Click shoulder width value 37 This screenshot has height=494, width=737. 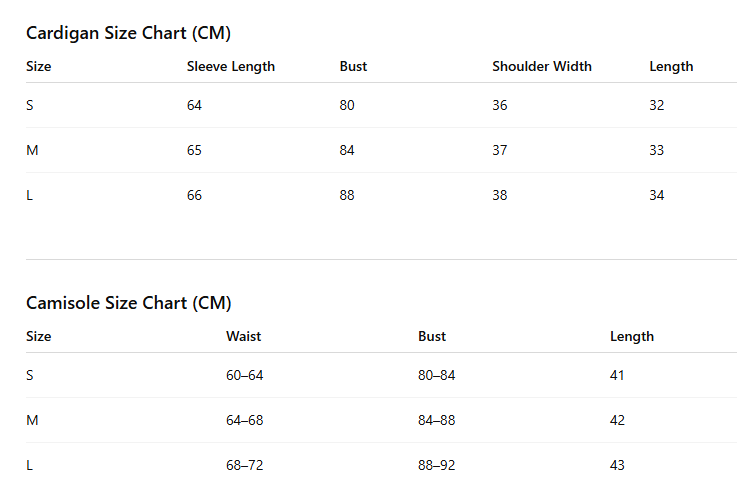coord(500,150)
